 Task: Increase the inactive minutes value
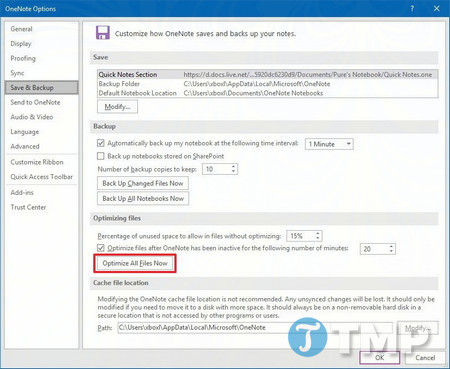point(392,246)
